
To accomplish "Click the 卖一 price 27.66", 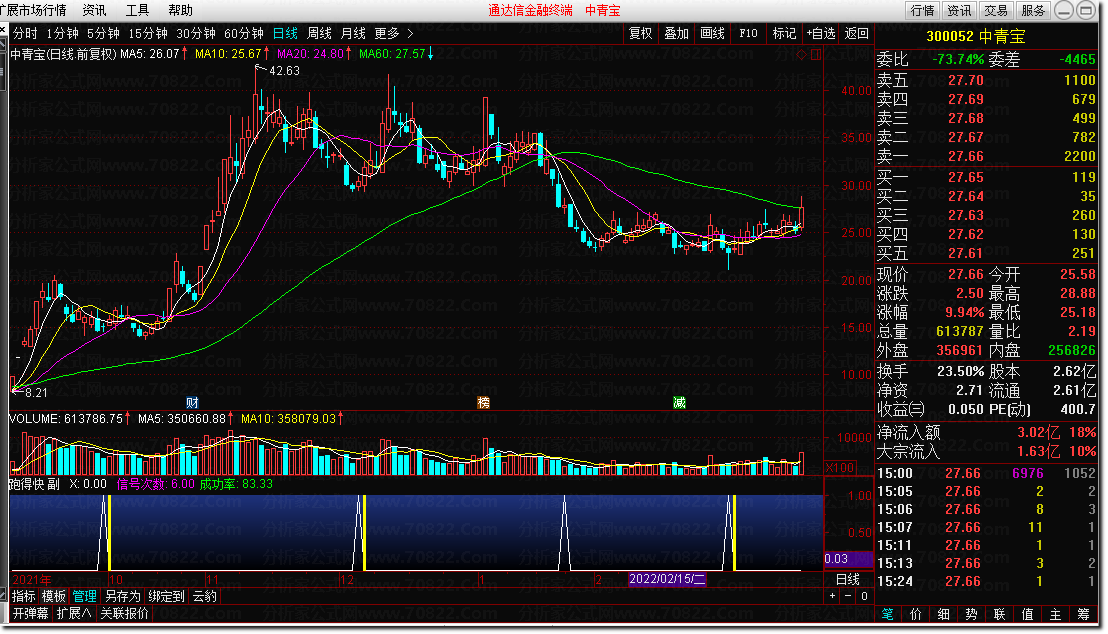I will pos(965,156).
